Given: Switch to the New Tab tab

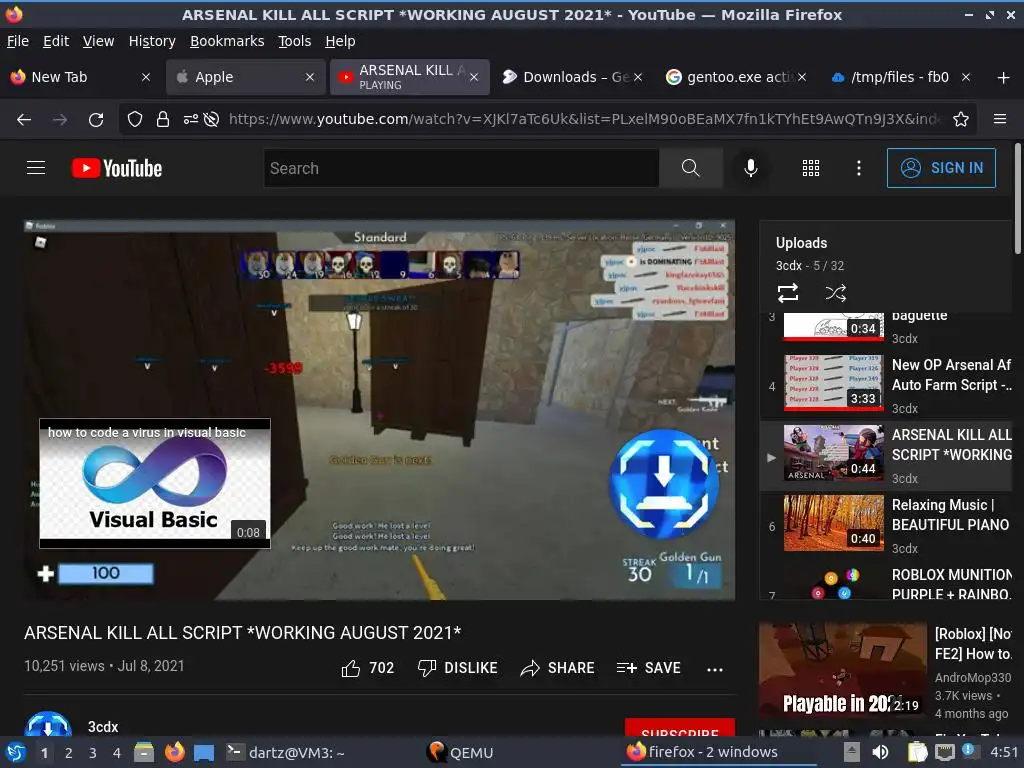Looking at the screenshot, I should point(72,77).
